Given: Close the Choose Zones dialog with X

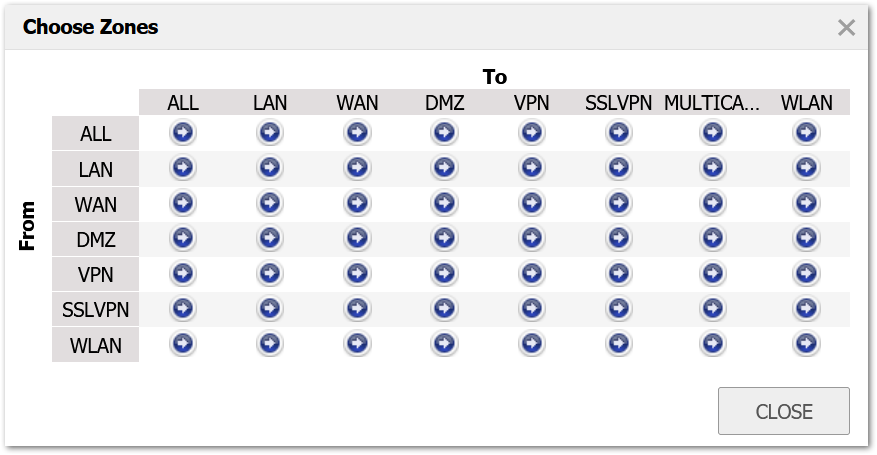Looking at the screenshot, I should click(x=846, y=27).
